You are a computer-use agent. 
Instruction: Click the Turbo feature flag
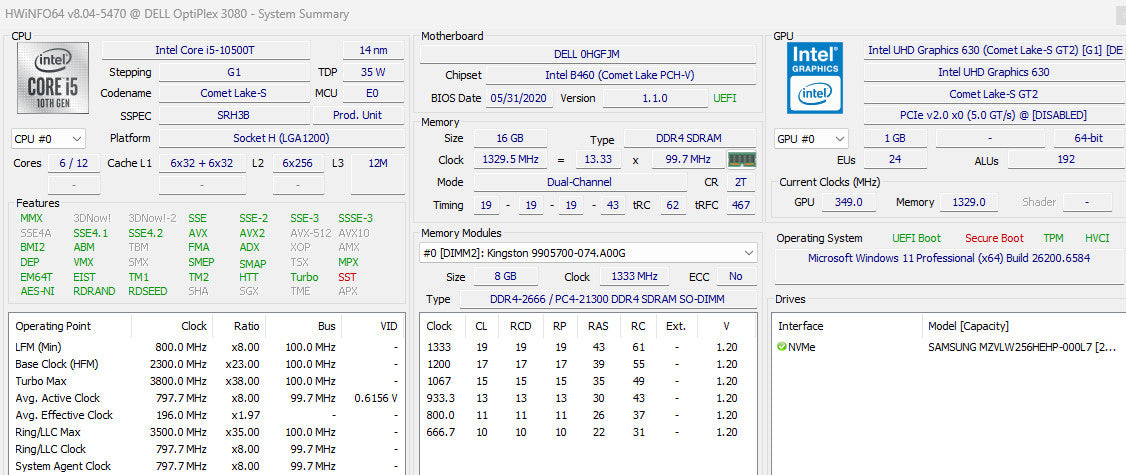click(x=304, y=277)
